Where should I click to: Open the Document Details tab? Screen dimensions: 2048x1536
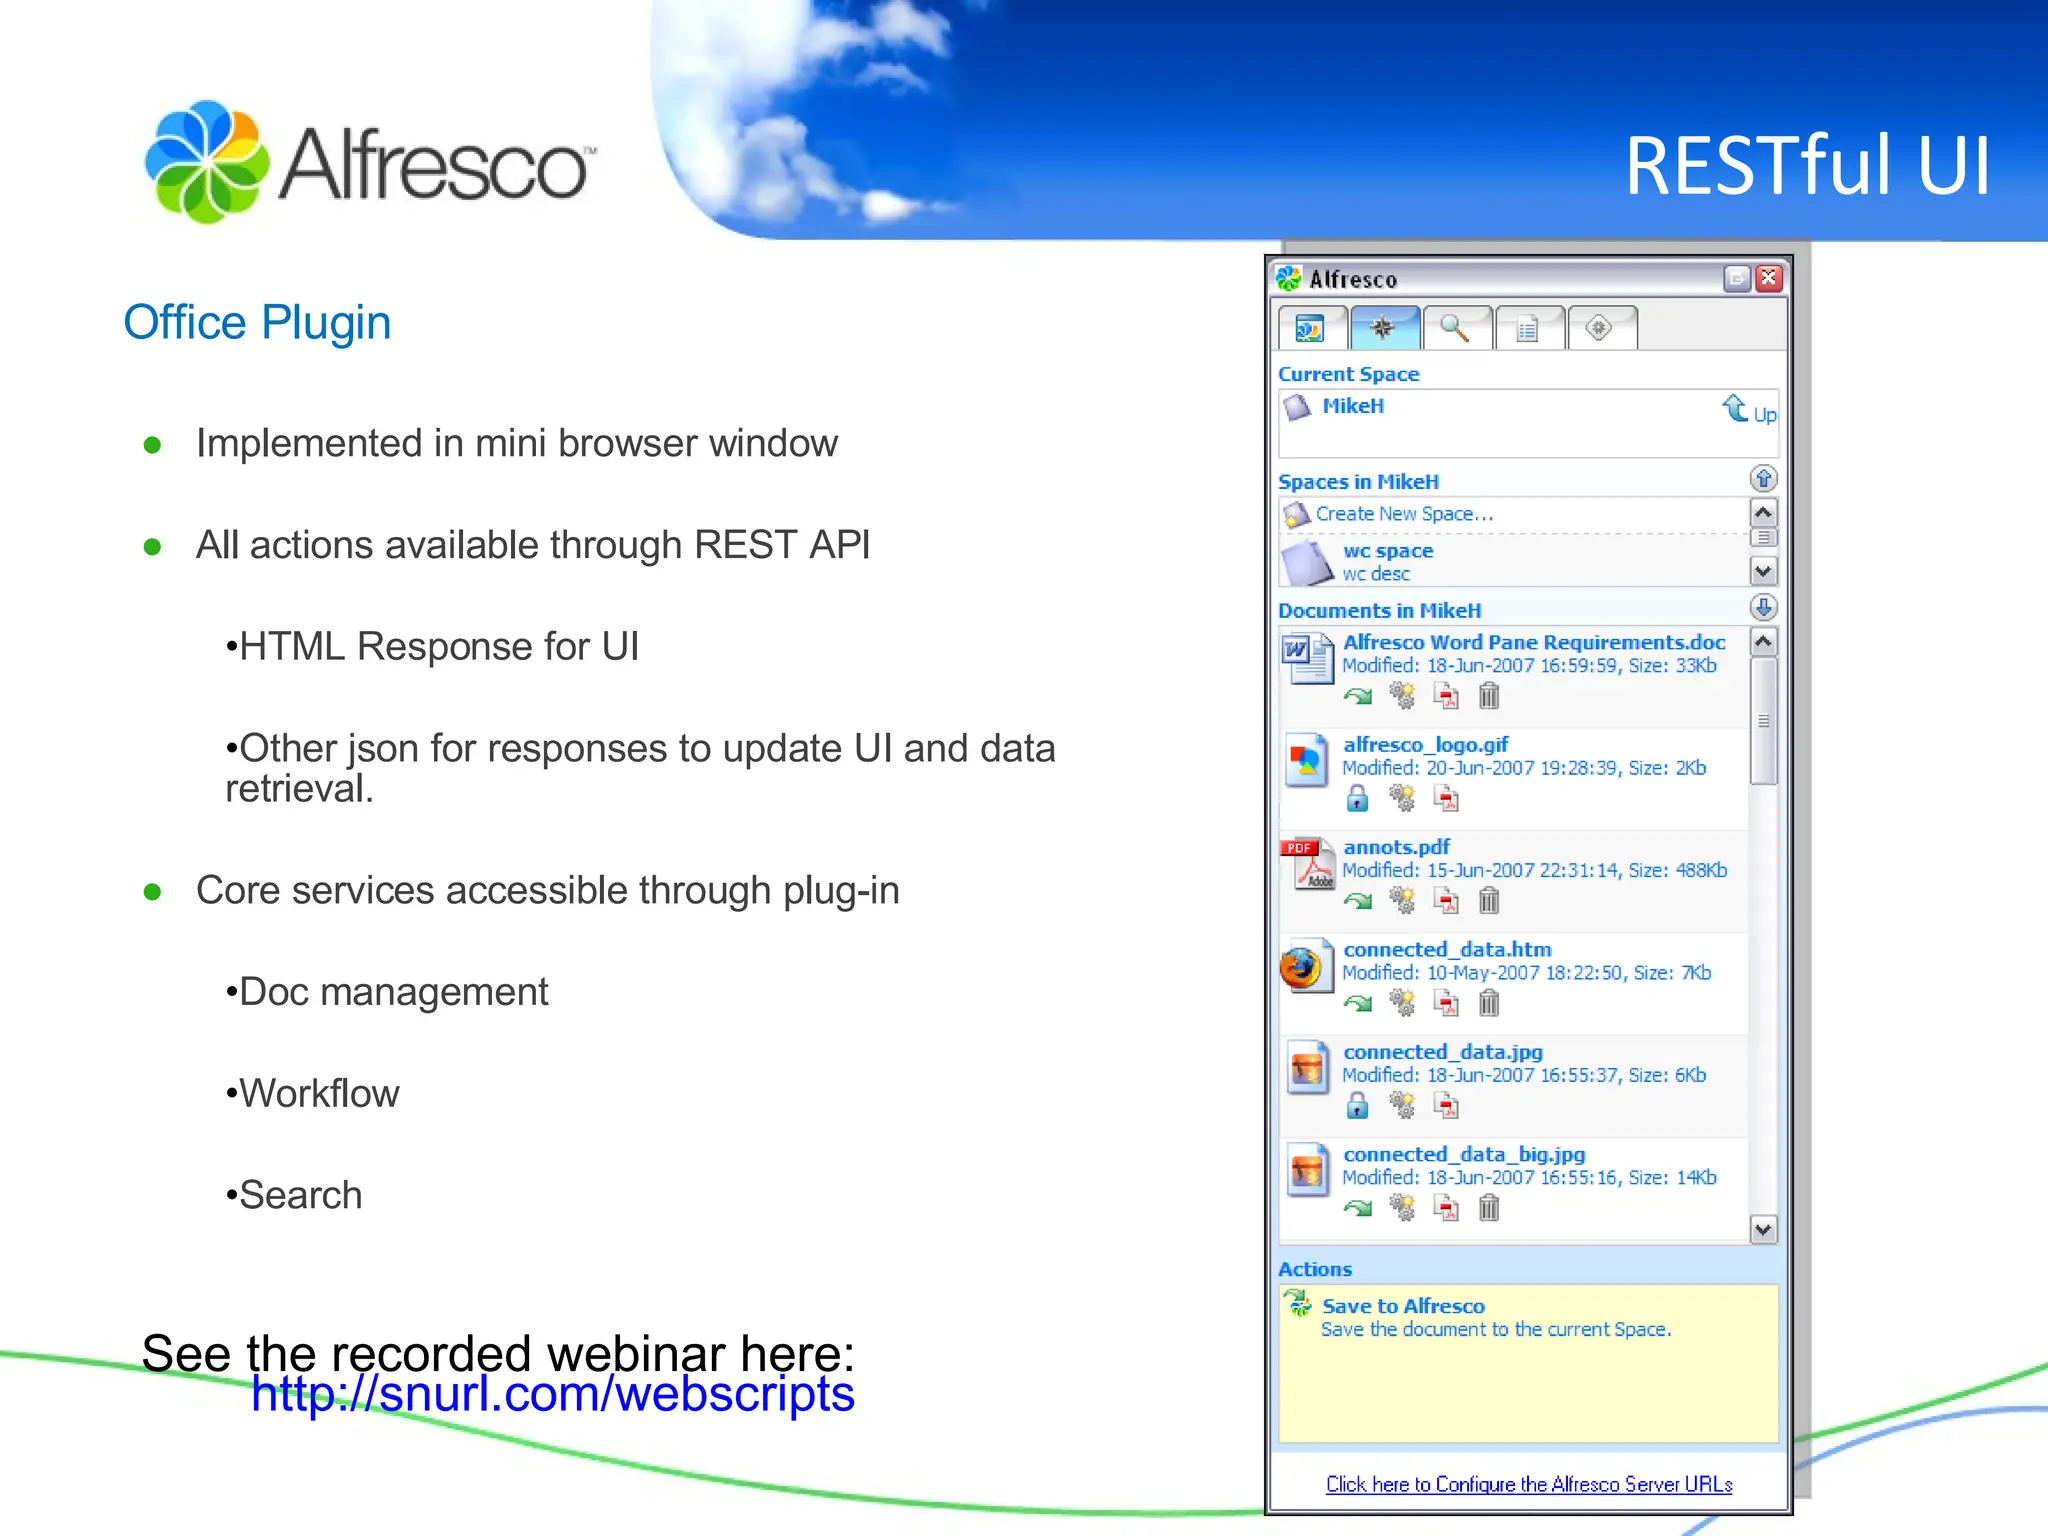[x=1529, y=328]
